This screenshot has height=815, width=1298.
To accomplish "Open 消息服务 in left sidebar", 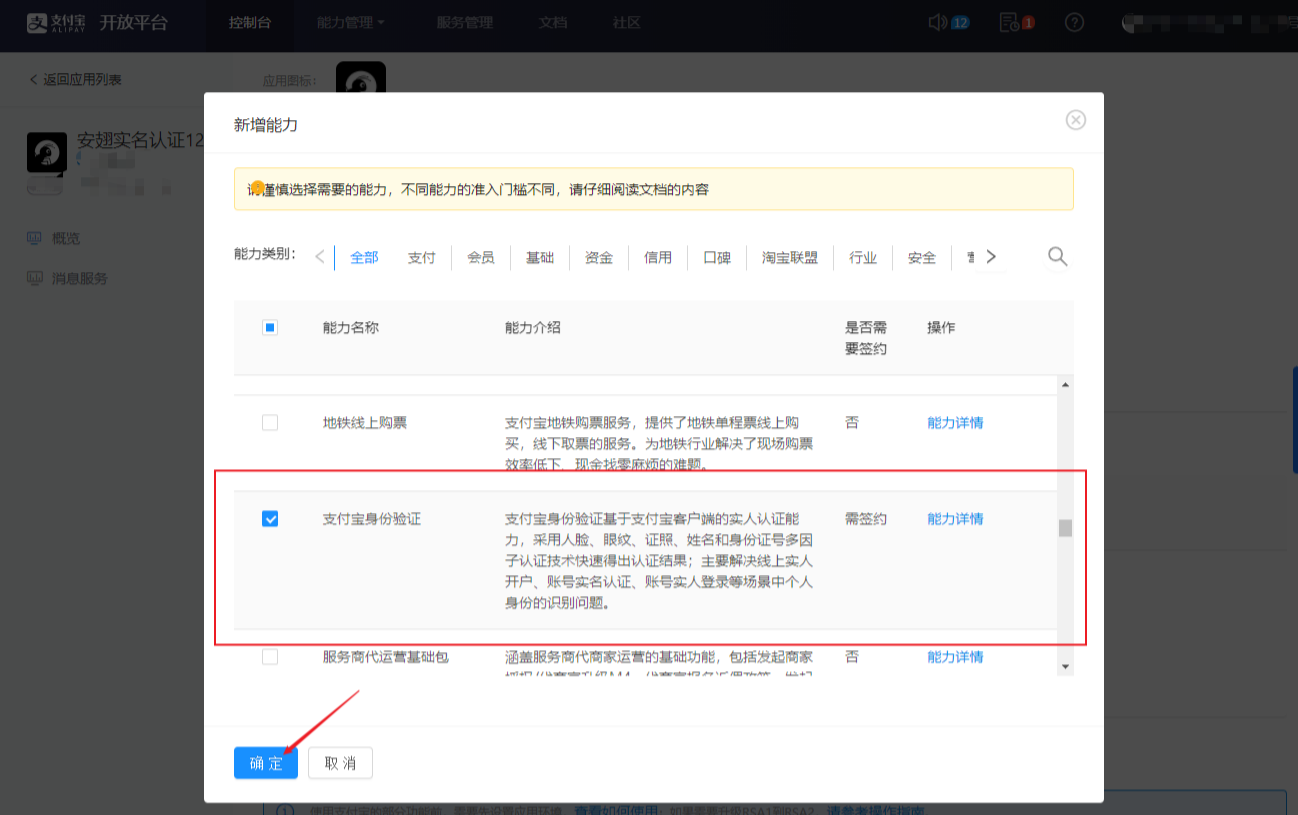I will [79, 278].
